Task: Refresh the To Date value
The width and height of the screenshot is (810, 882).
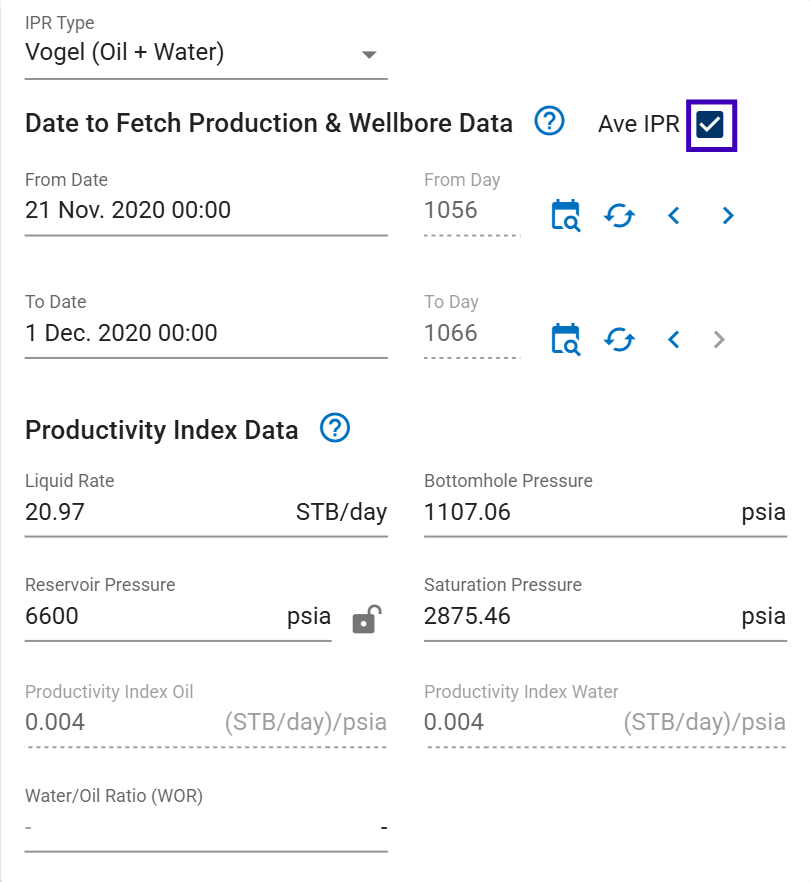Action: click(619, 339)
